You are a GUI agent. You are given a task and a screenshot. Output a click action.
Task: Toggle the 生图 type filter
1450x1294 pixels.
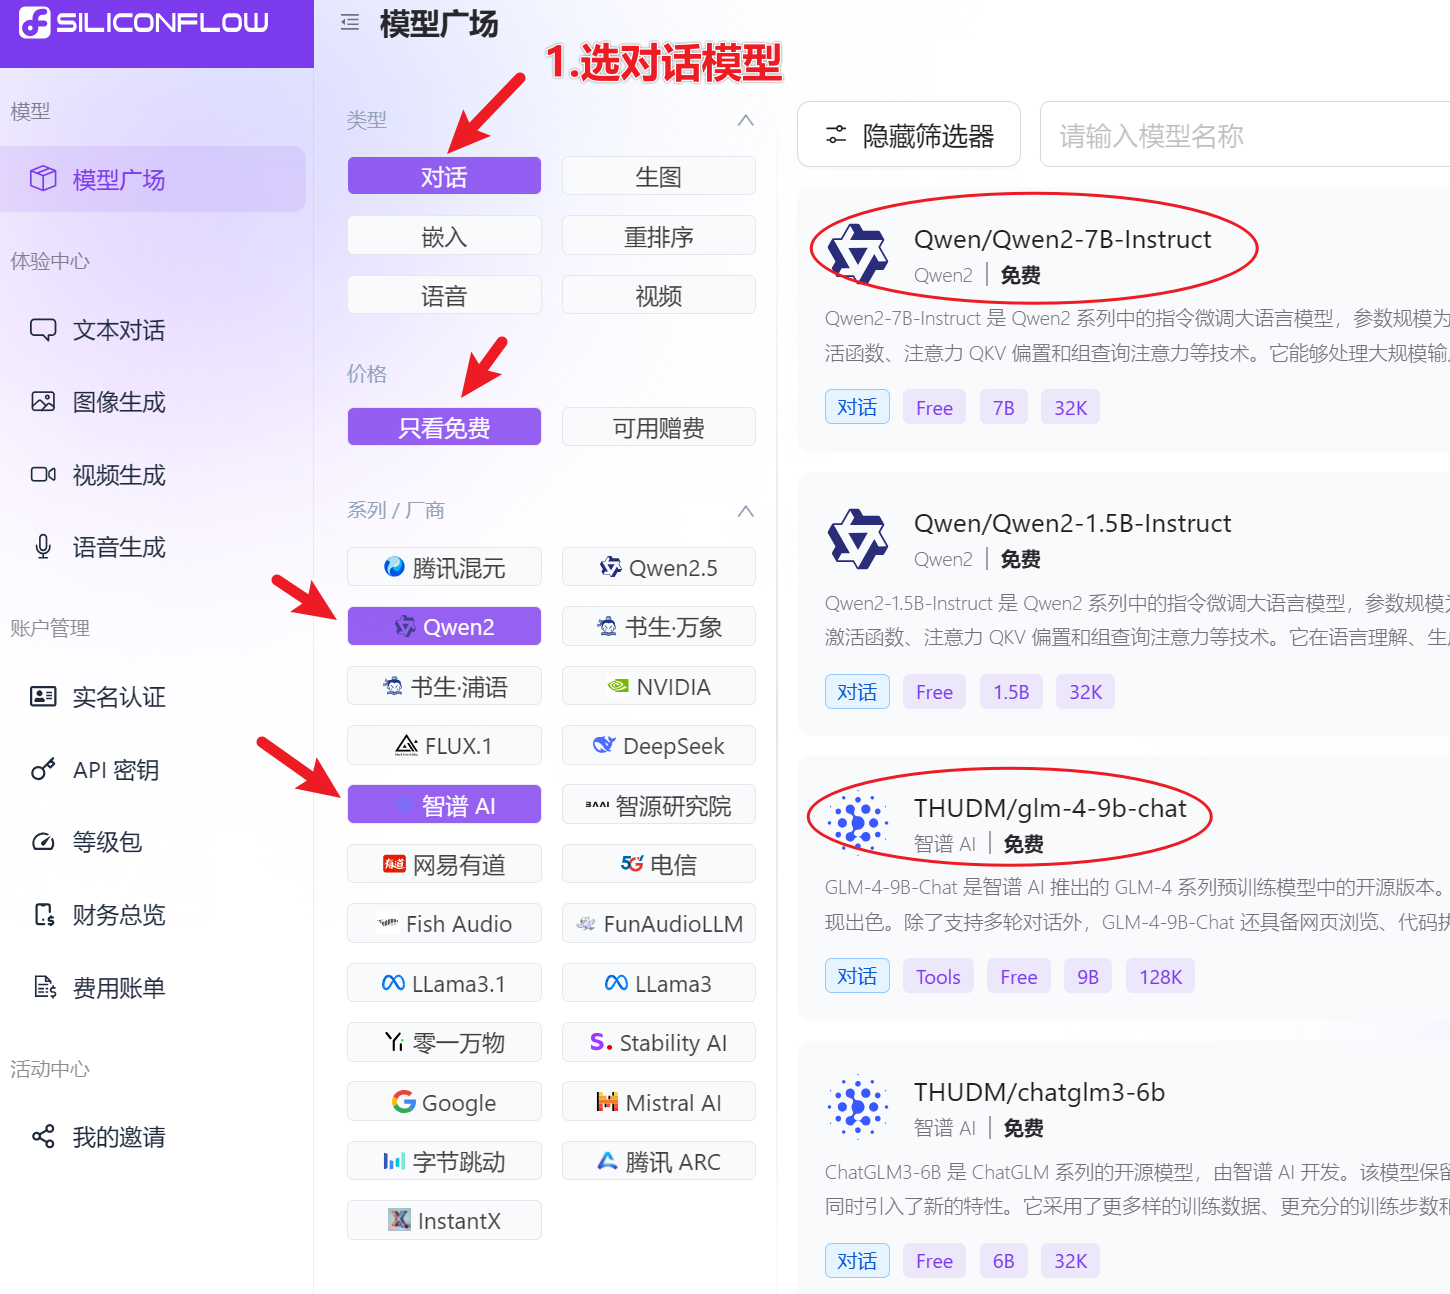coord(659,176)
